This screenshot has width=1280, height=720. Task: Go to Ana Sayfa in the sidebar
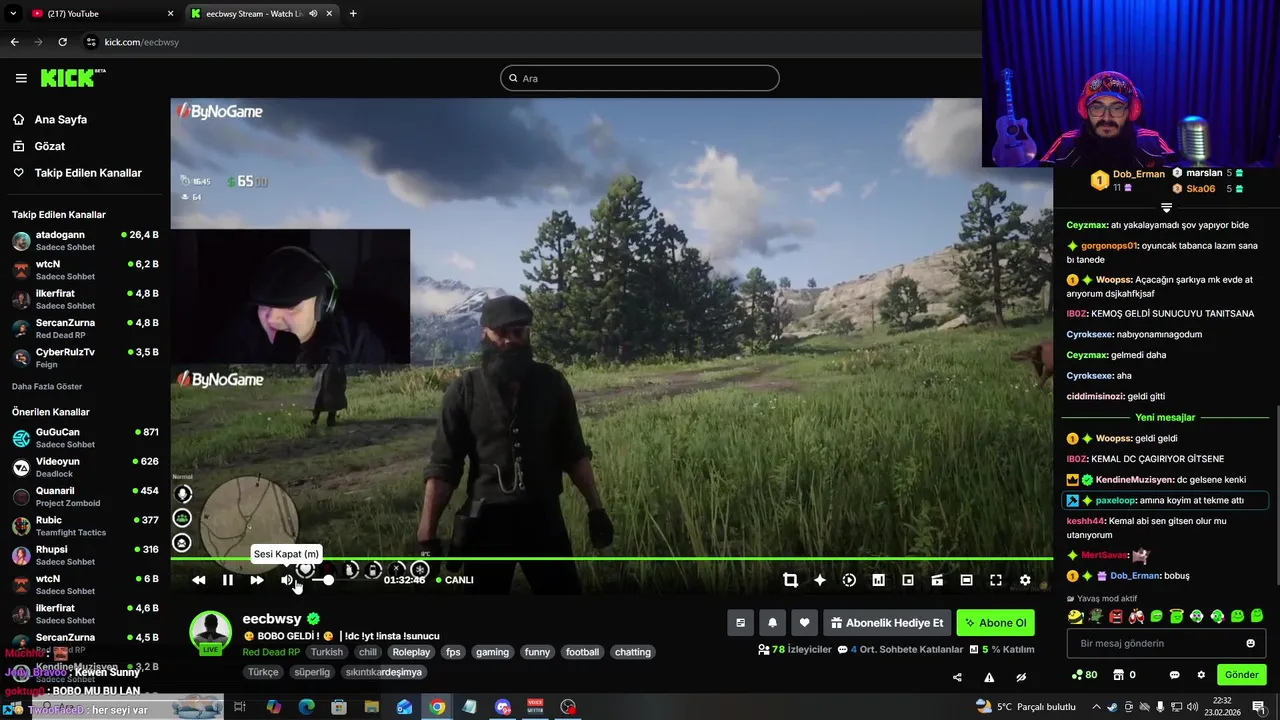[x=60, y=119]
